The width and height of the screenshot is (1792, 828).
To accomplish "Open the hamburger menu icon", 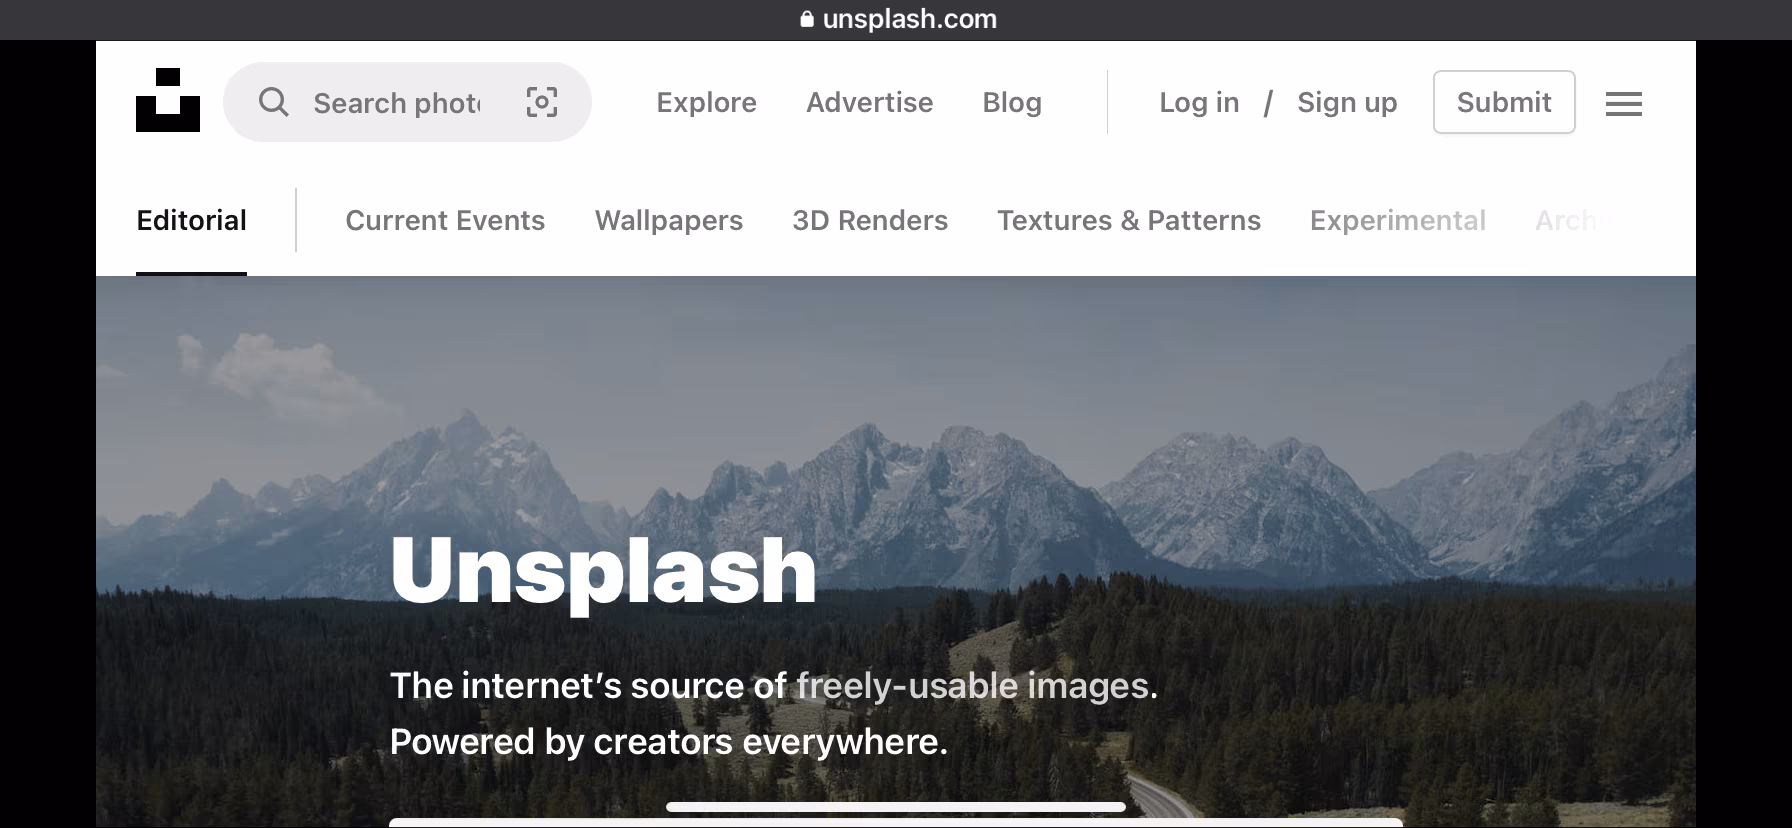I will [x=1624, y=103].
